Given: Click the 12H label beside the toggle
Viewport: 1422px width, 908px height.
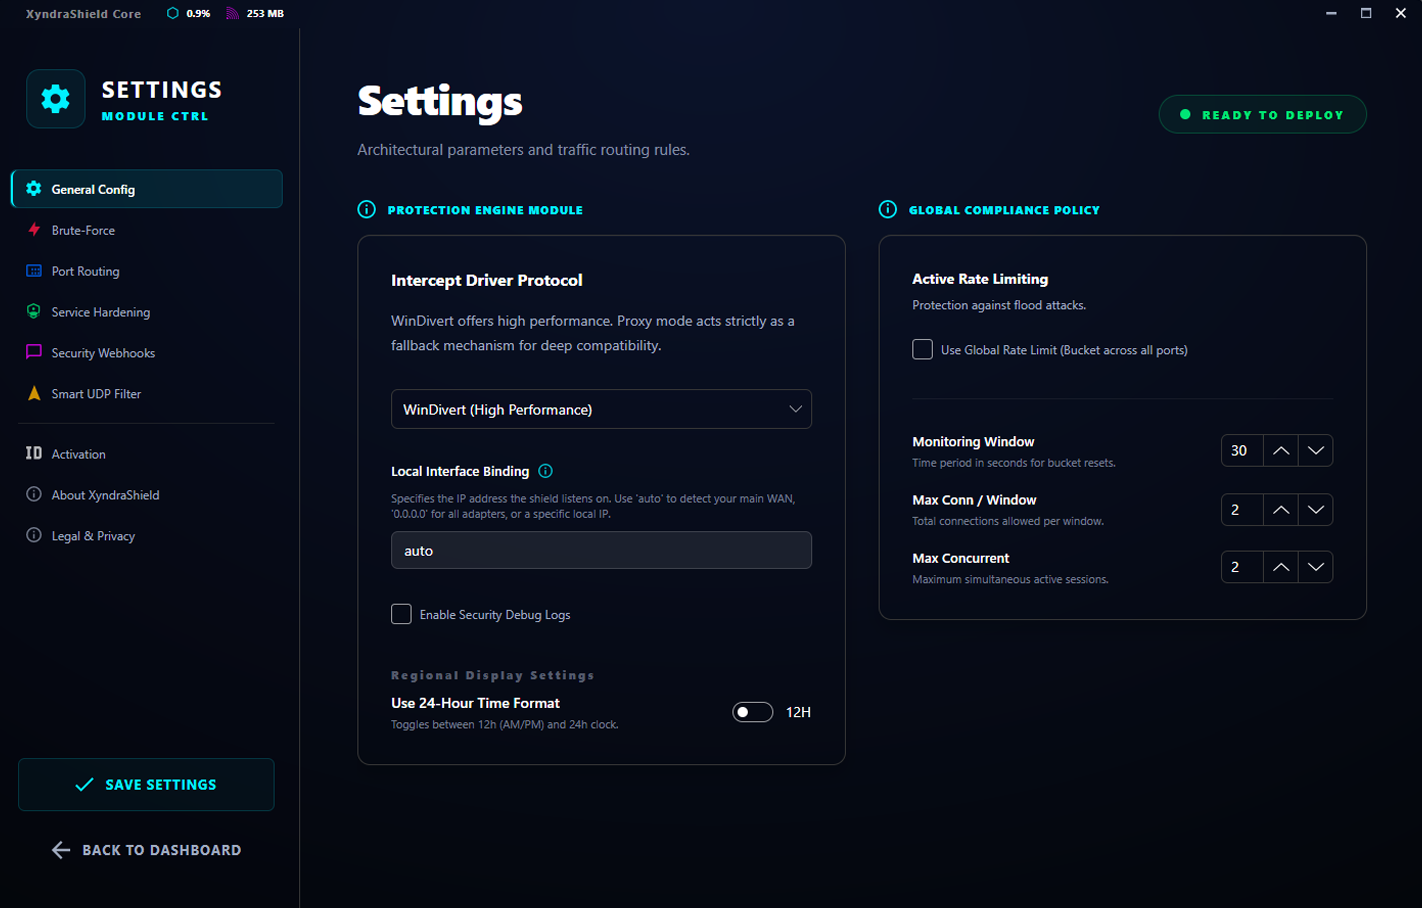Looking at the screenshot, I should 798,712.
